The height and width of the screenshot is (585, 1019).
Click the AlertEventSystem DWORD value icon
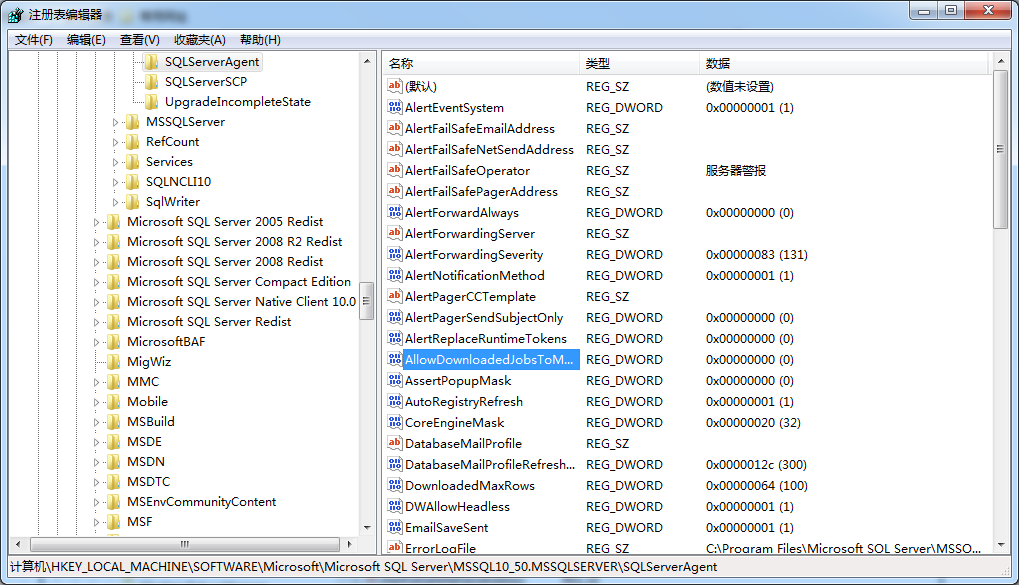(395, 108)
